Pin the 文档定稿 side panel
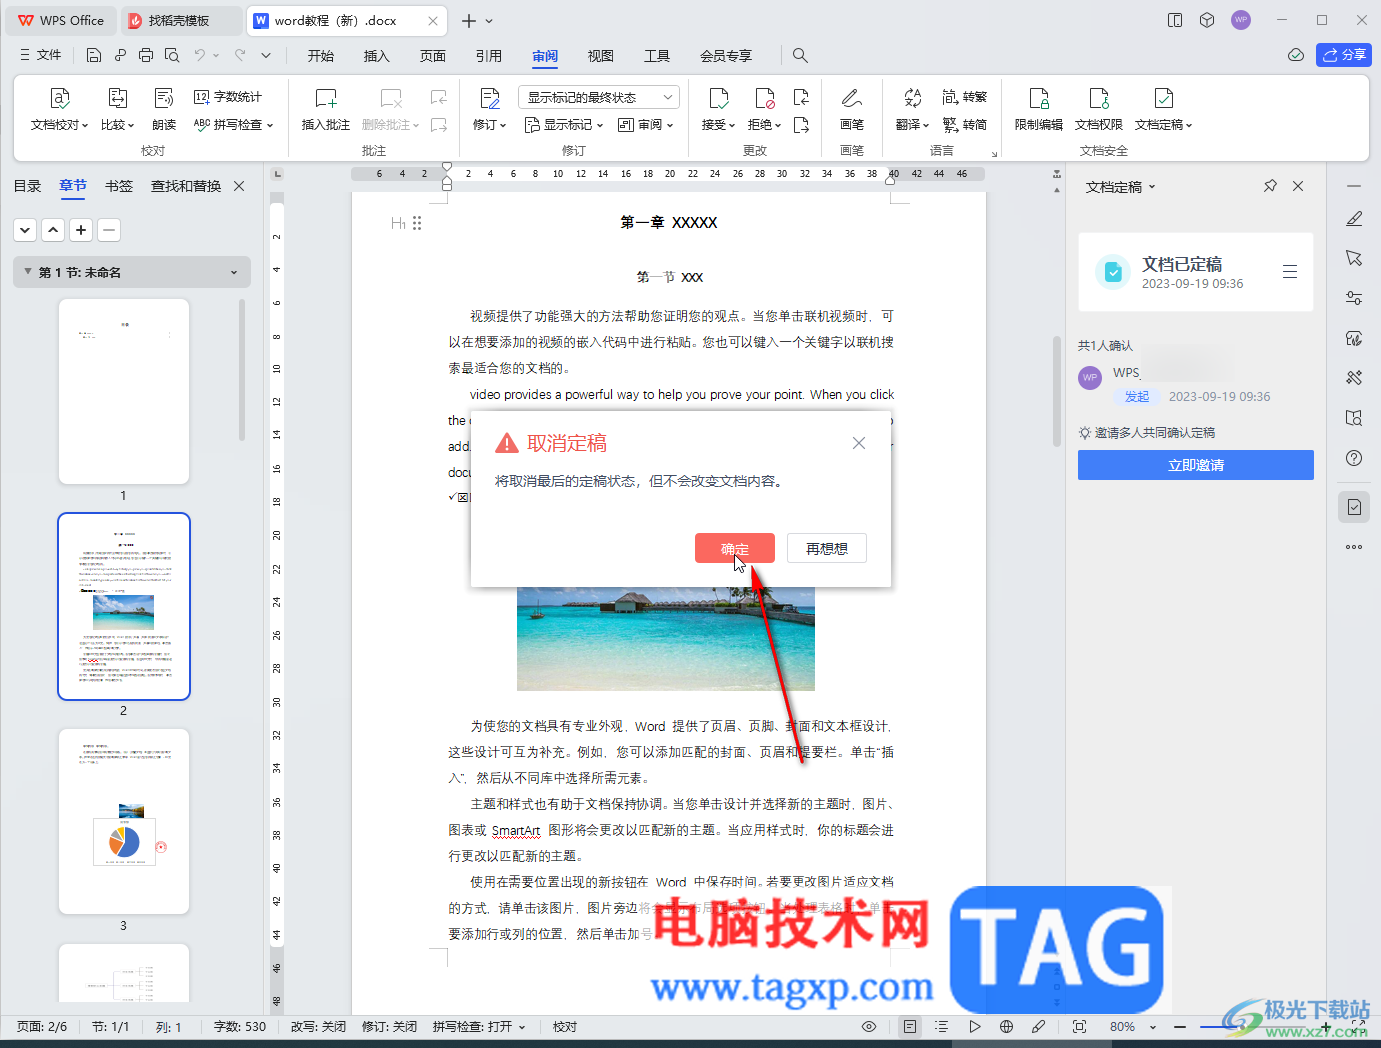Screen dimensions: 1381x1048 point(1270,186)
